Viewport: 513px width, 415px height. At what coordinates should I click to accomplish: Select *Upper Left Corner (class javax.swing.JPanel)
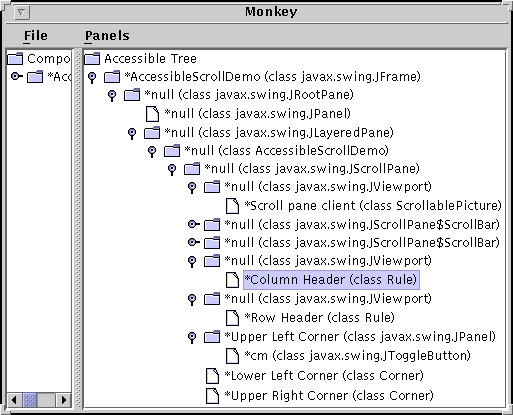point(360,337)
